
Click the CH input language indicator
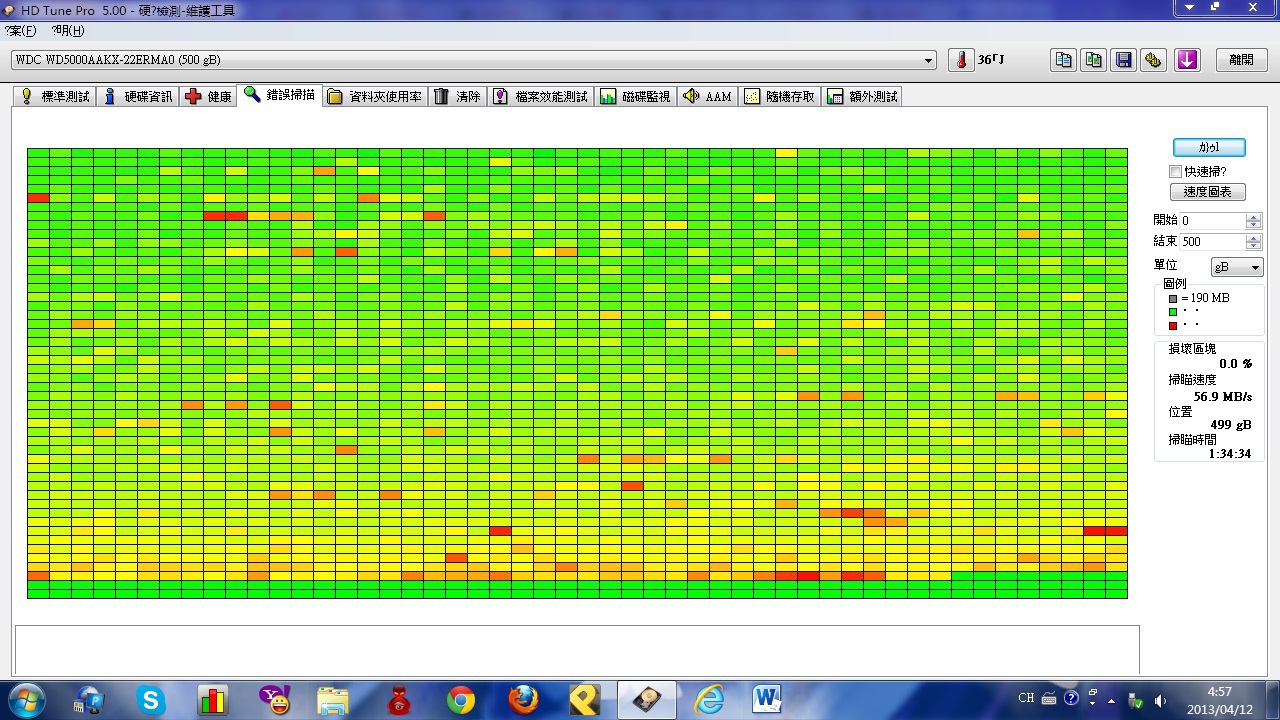click(x=1026, y=698)
